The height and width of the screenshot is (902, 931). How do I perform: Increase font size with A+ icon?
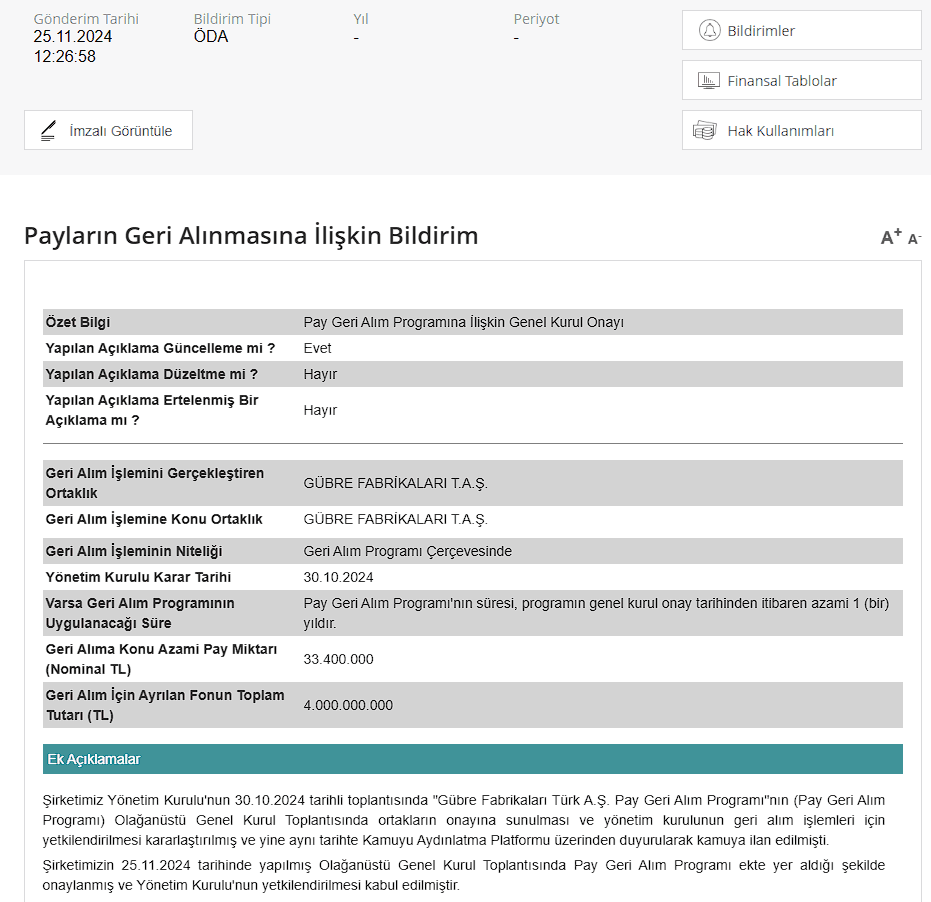tap(891, 236)
